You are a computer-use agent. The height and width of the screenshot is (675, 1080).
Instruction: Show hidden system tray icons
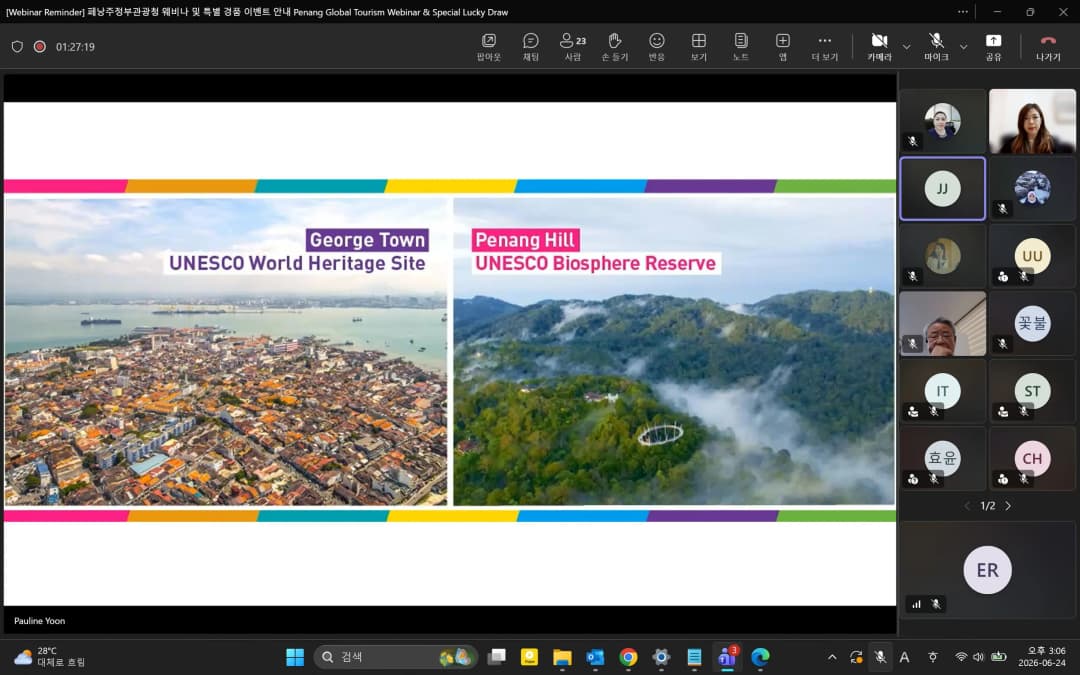tap(832, 657)
